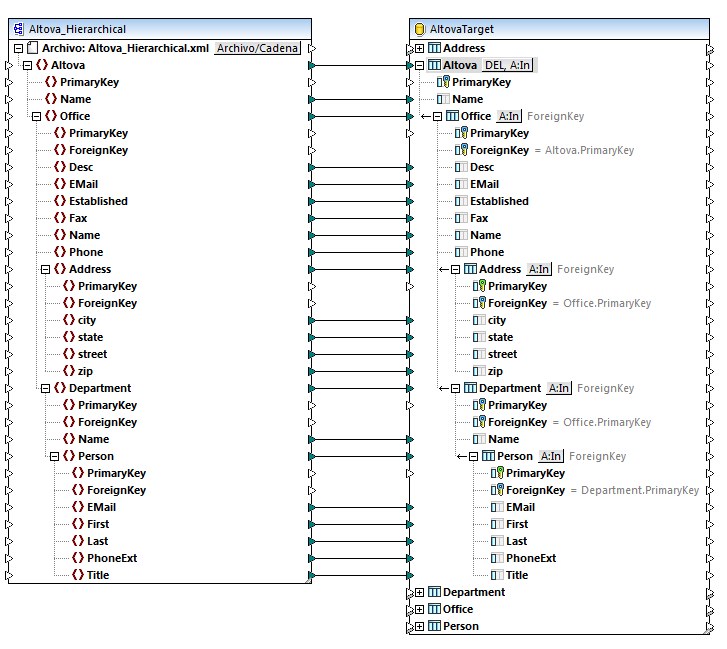Collapse the Department element in source tree

[45, 388]
